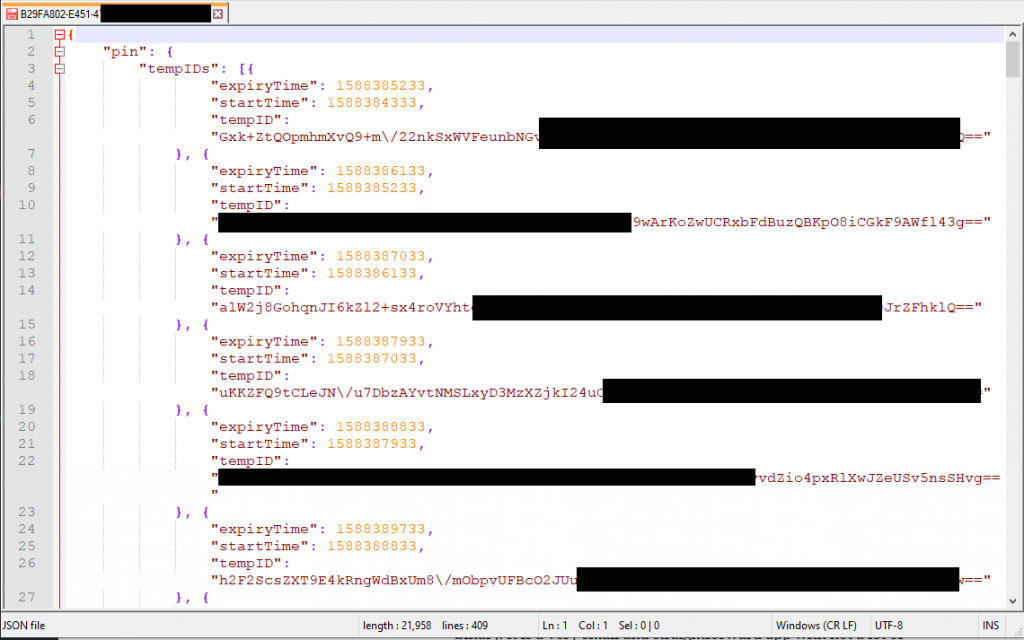1024x640 pixels.
Task: Collapse the root brace fold marker on line 1
Action: pyautogui.click(x=59, y=35)
